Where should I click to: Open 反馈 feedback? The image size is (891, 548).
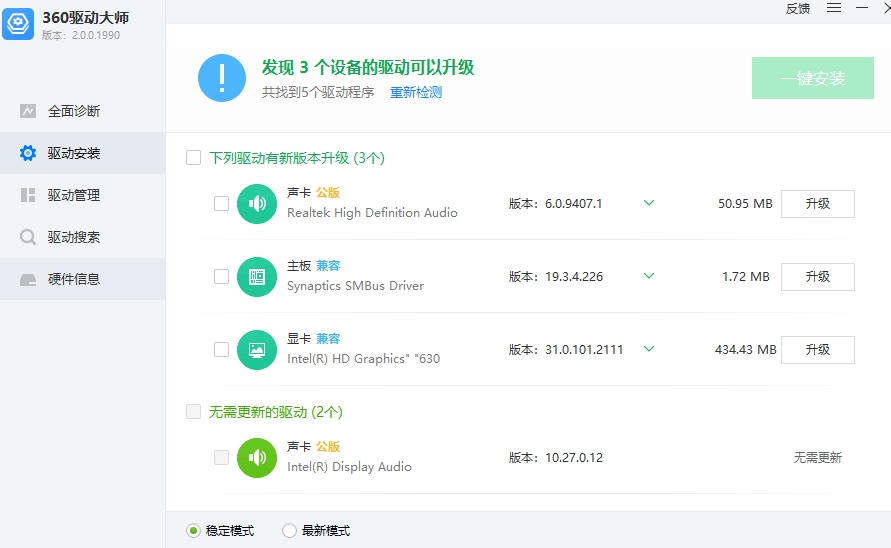pos(798,9)
